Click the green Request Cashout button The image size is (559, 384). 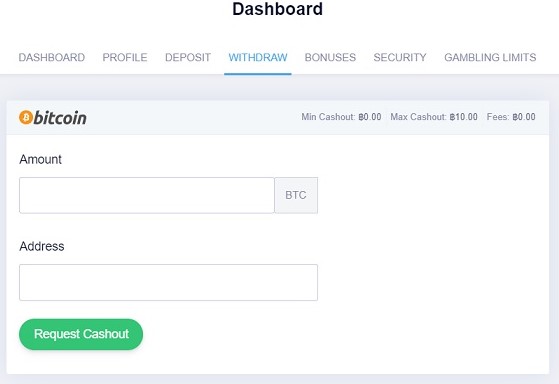(x=81, y=334)
